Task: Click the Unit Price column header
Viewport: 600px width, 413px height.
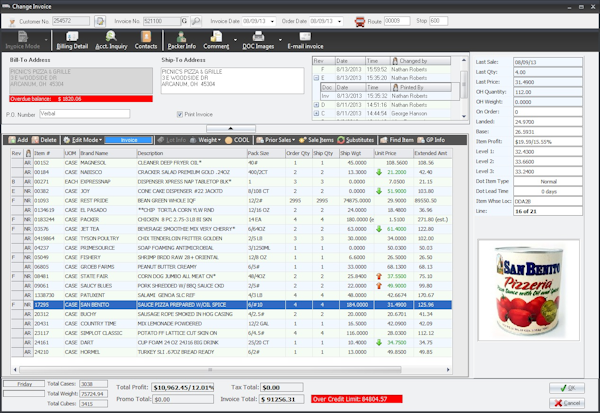Action: click(393, 153)
